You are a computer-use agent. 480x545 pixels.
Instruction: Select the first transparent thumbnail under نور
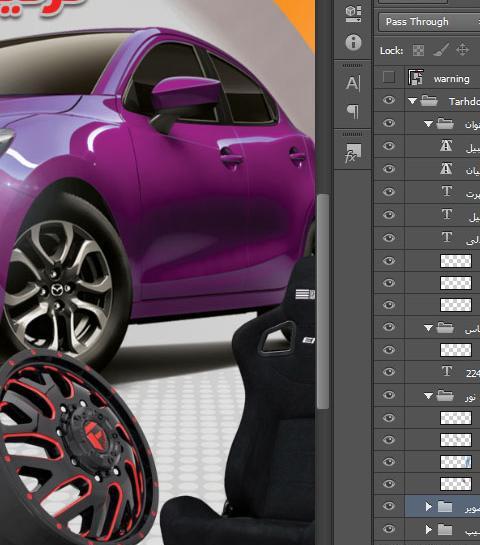point(456,417)
